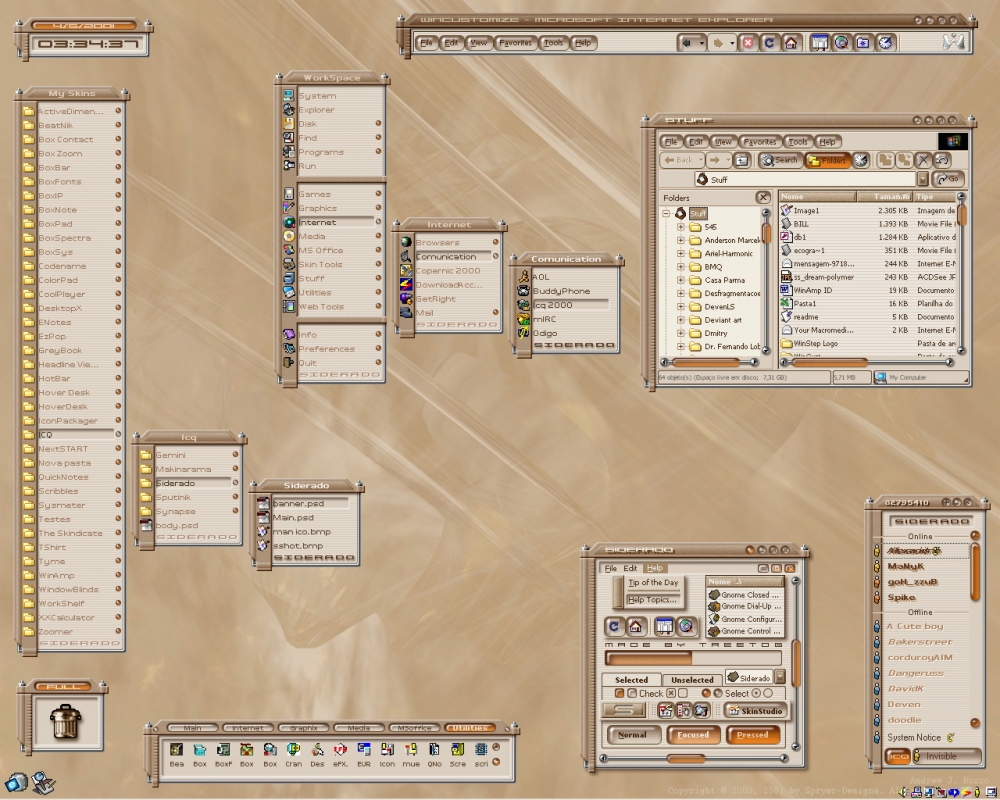Click the Delete X icon in Stuff toolbar
Screen dimensions: 1000x800
coord(923,160)
